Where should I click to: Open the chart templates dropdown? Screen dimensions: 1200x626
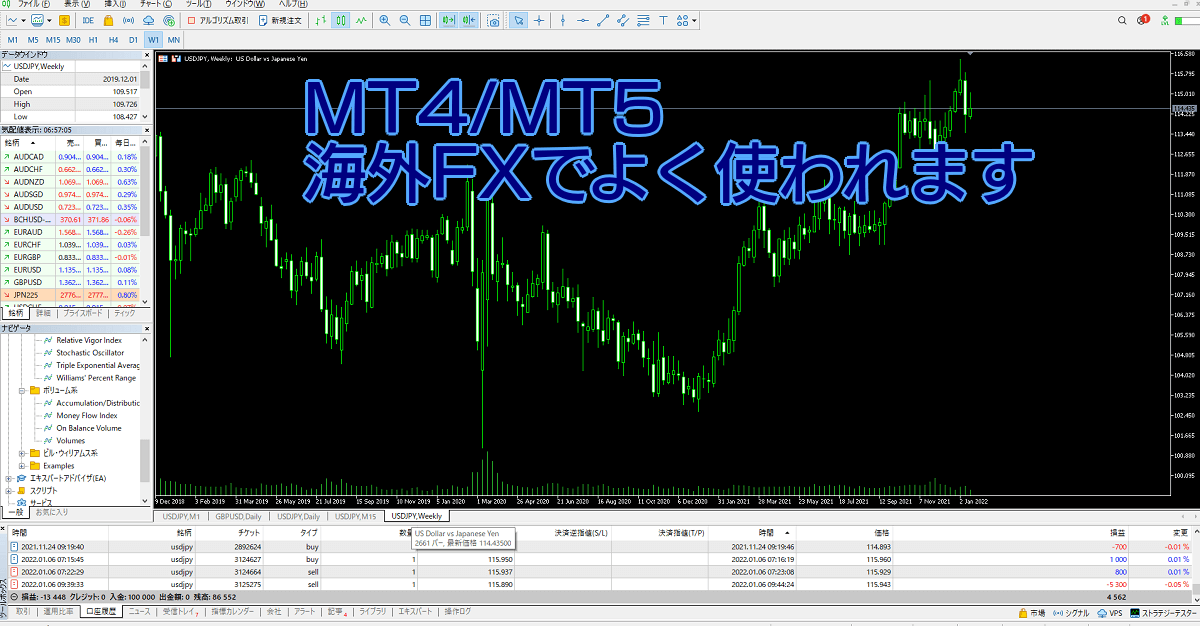click(49, 20)
